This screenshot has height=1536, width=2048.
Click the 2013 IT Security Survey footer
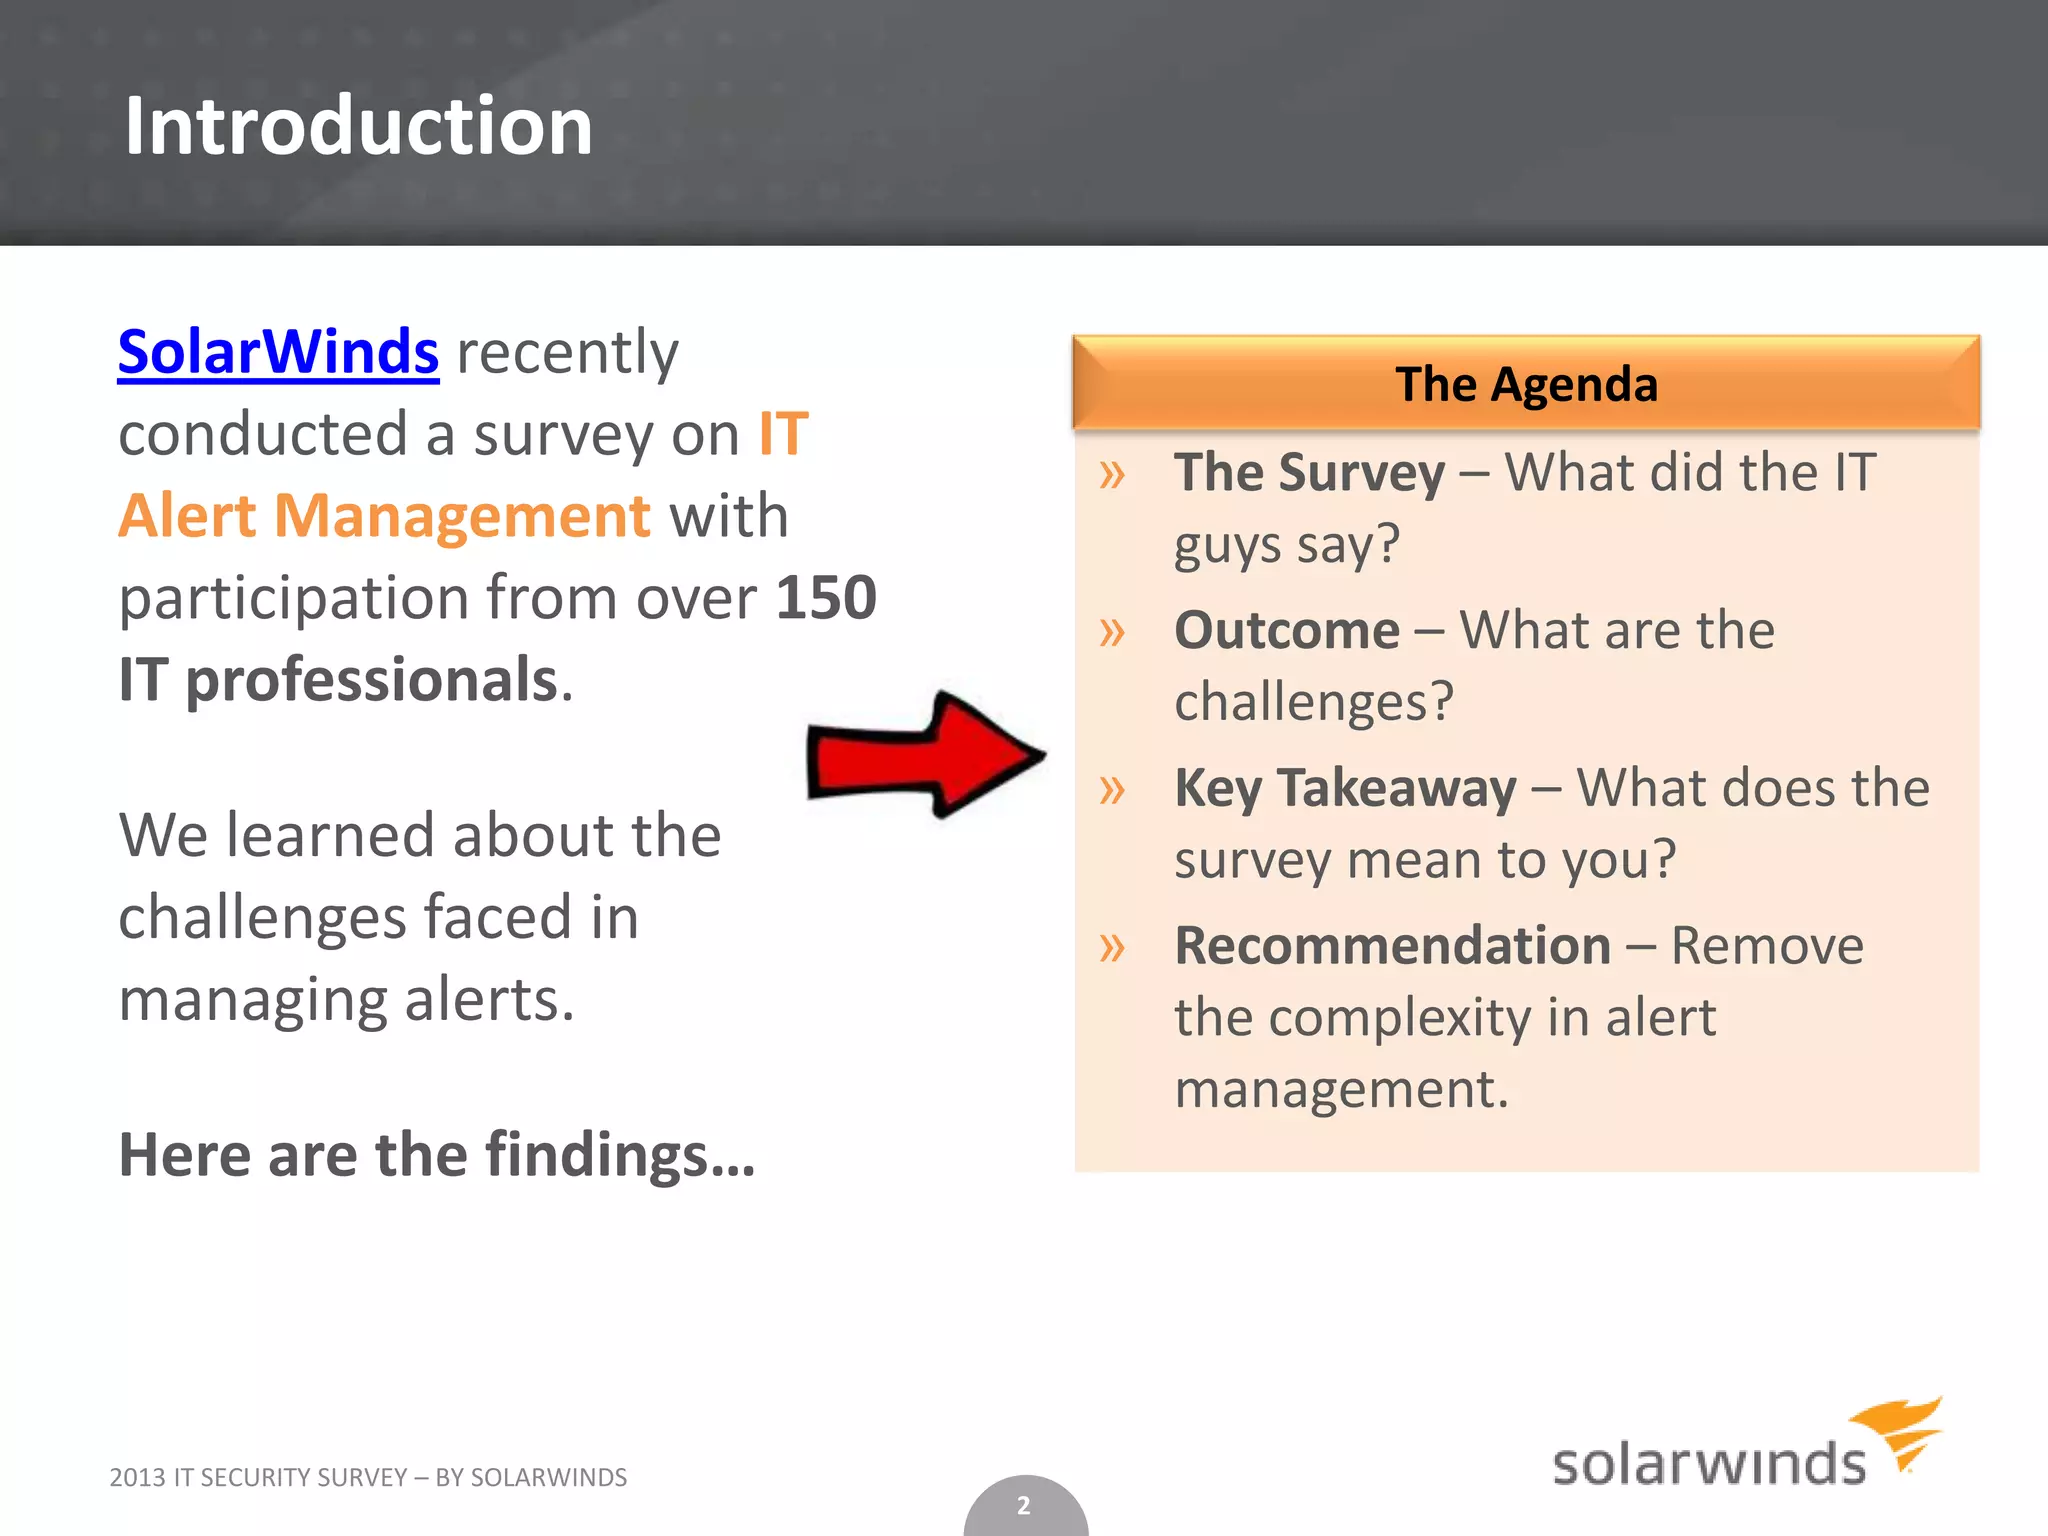click(368, 1477)
